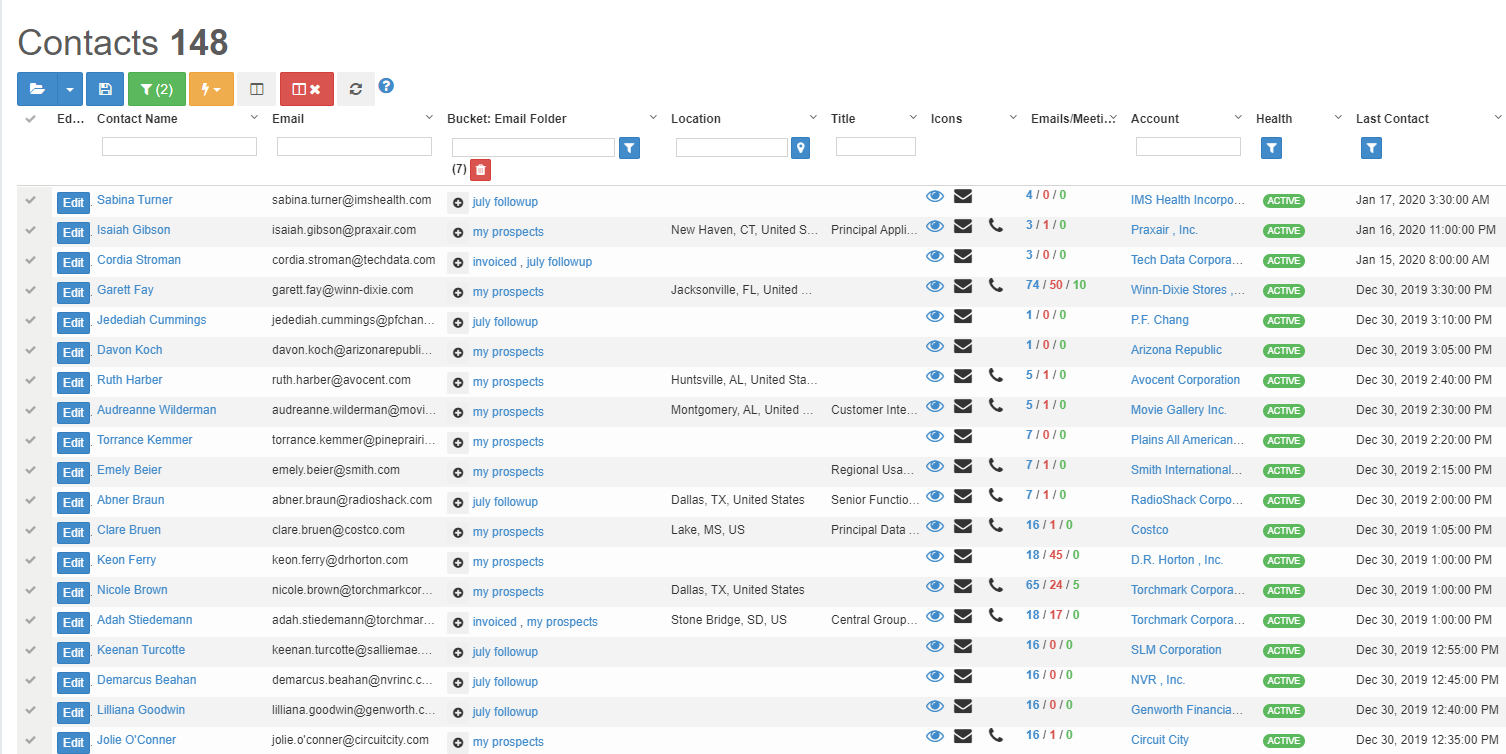The image size is (1506, 754).
Task: Click the ACTIVE health badge for Keon Ferry
Action: 1283,561
